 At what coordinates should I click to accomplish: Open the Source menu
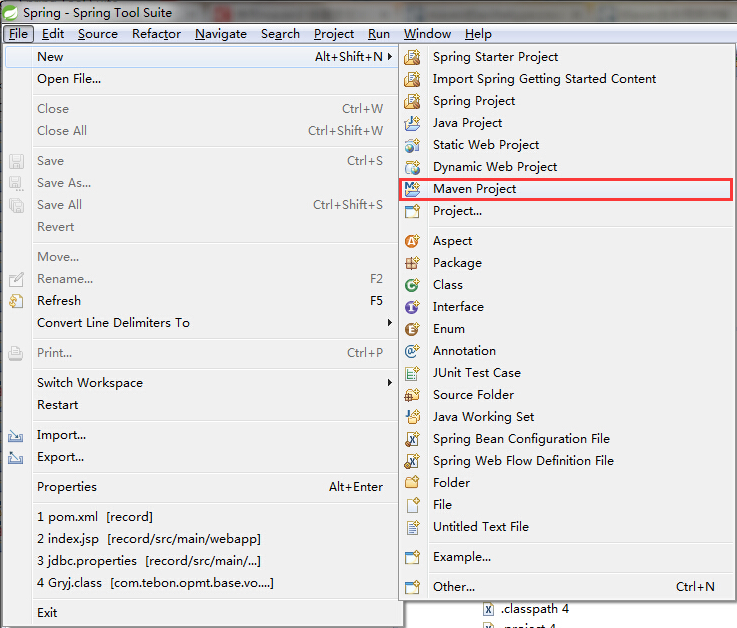98,34
